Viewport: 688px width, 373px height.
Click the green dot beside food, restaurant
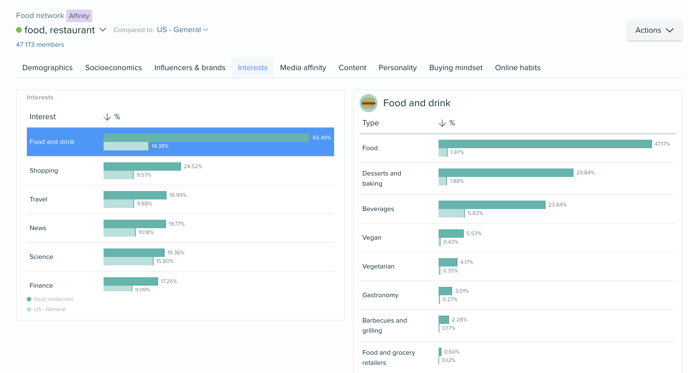(x=19, y=30)
